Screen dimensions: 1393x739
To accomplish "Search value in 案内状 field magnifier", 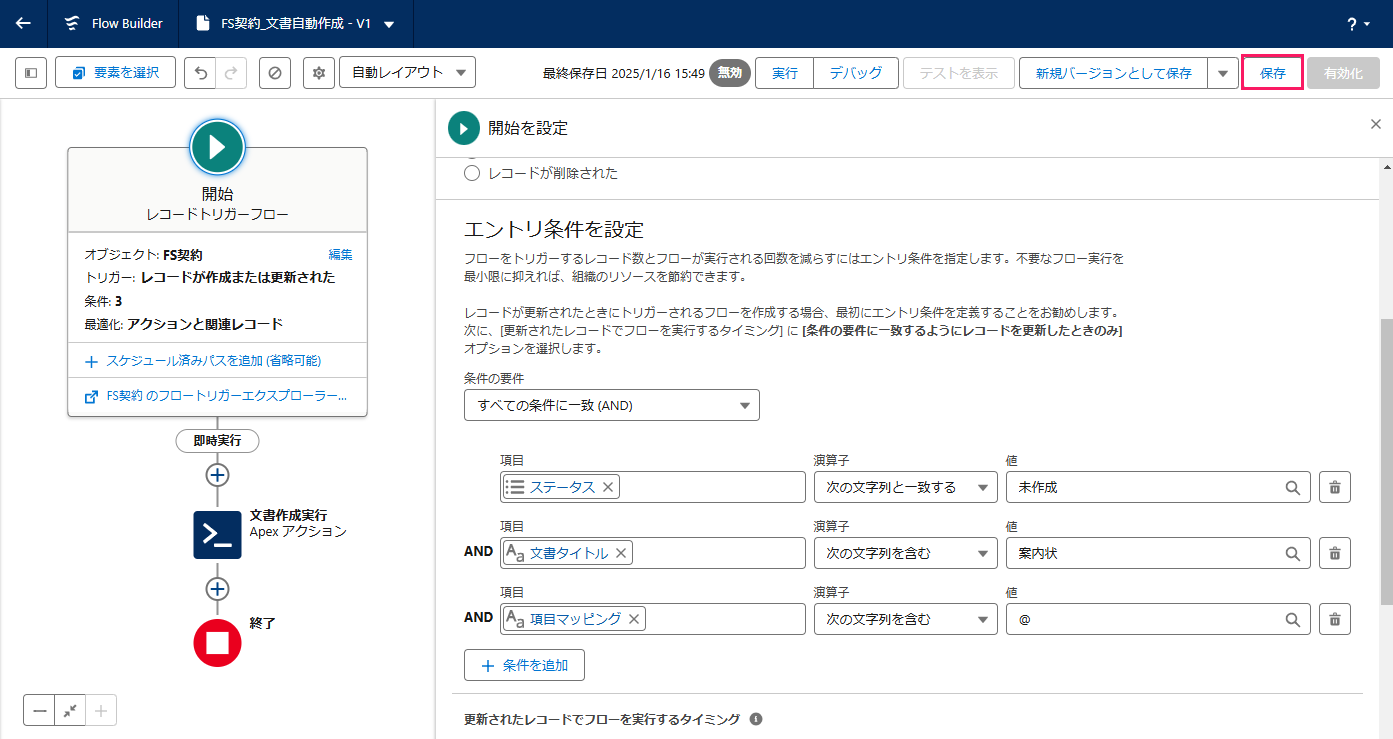I will (x=1292, y=553).
